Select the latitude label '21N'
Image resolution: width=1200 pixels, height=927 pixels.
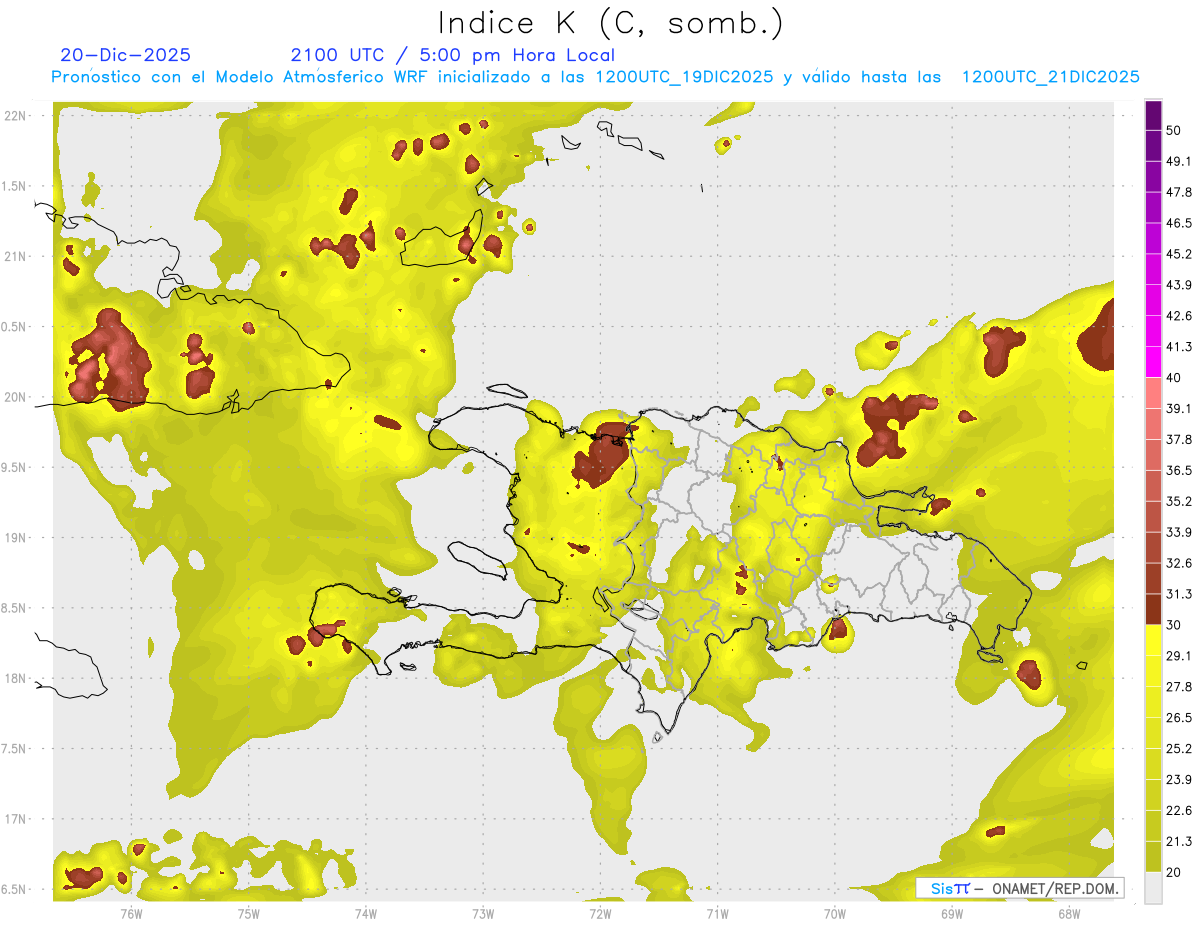click(x=16, y=256)
